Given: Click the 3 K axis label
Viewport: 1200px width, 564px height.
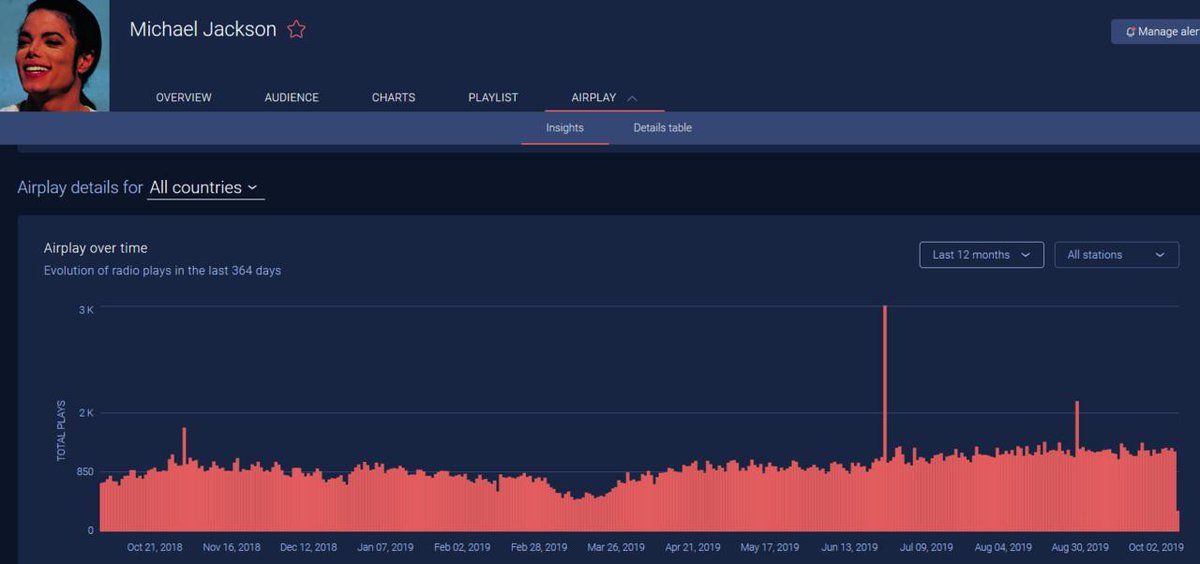Looking at the screenshot, I should [x=87, y=310].
